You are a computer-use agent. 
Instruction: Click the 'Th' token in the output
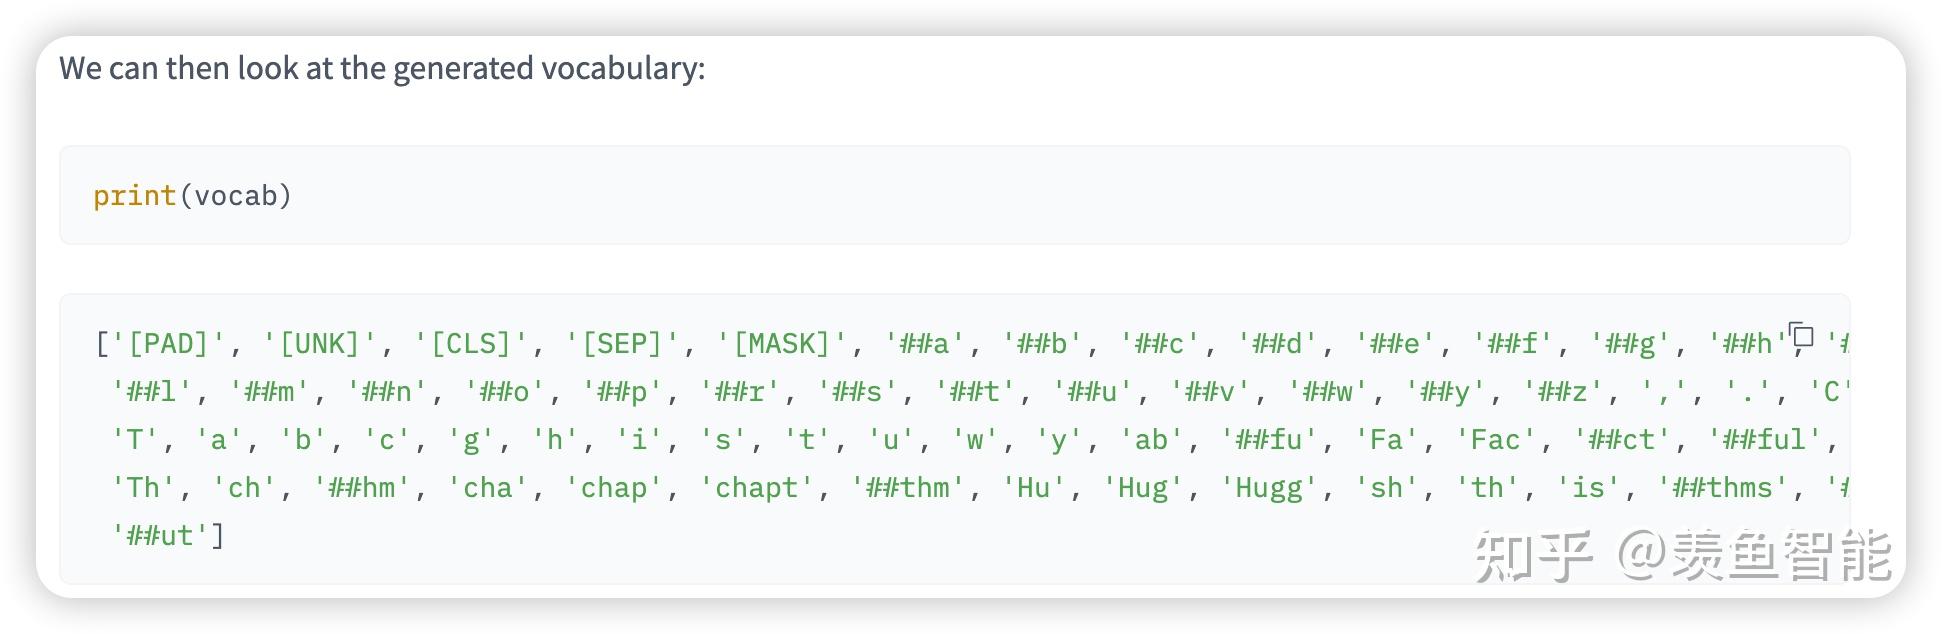143,488
